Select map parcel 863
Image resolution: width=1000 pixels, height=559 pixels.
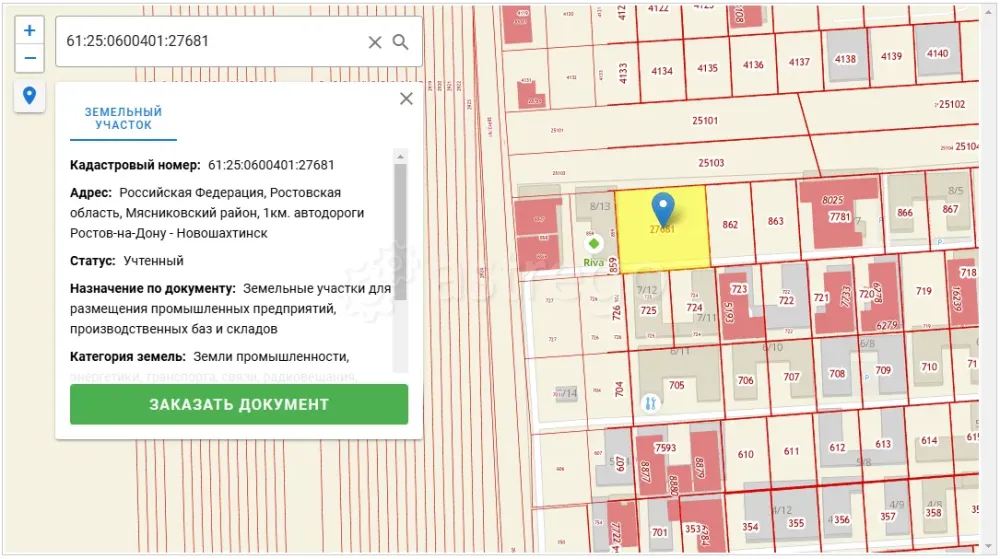[776, 221]
